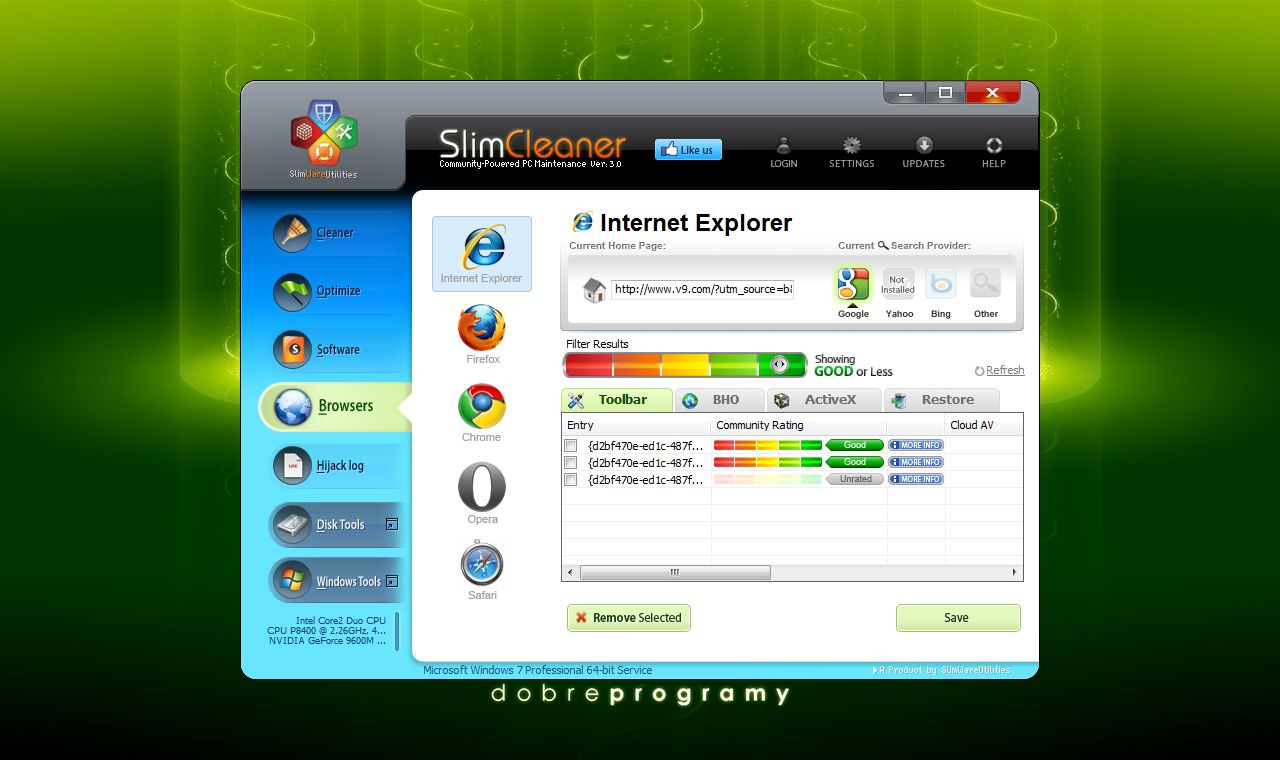This screenshot has height=760, width=1280.
Task: Check the Unrated entry checkbox
Action: (571, 480)
